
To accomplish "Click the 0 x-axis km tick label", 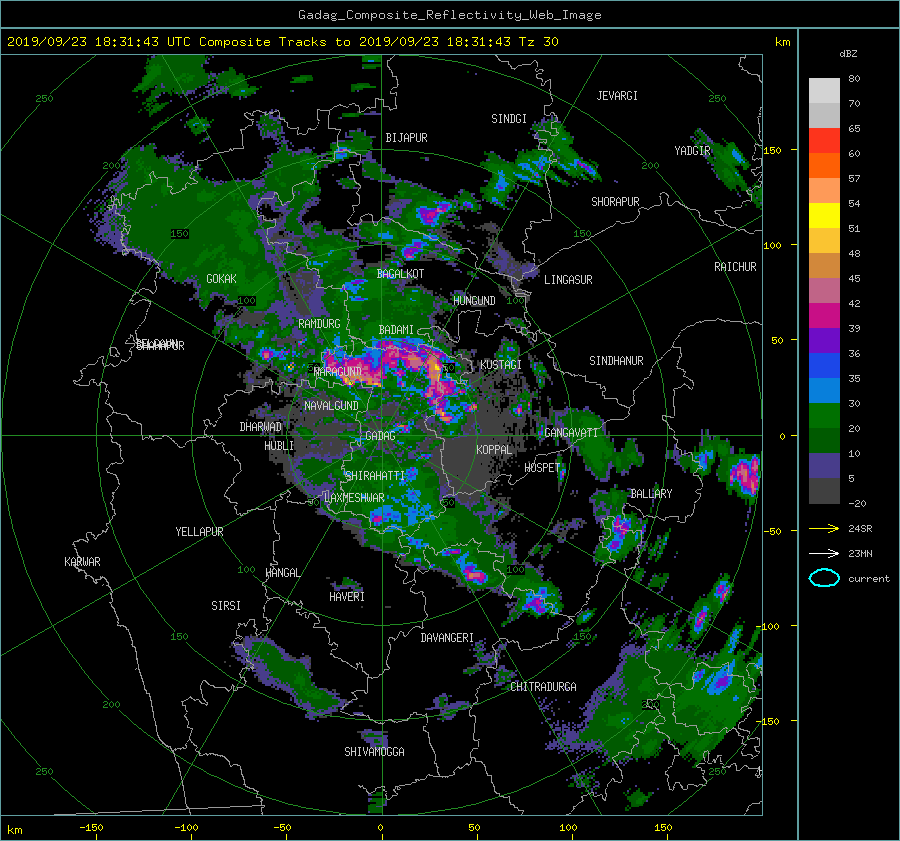I will click(x=381, y=828).
